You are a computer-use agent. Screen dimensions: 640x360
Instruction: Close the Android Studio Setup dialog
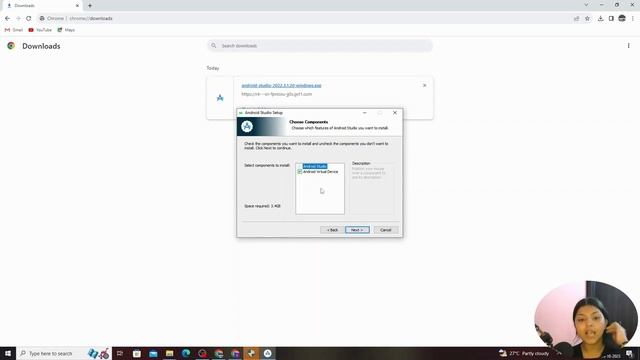[x=395, y=113]
